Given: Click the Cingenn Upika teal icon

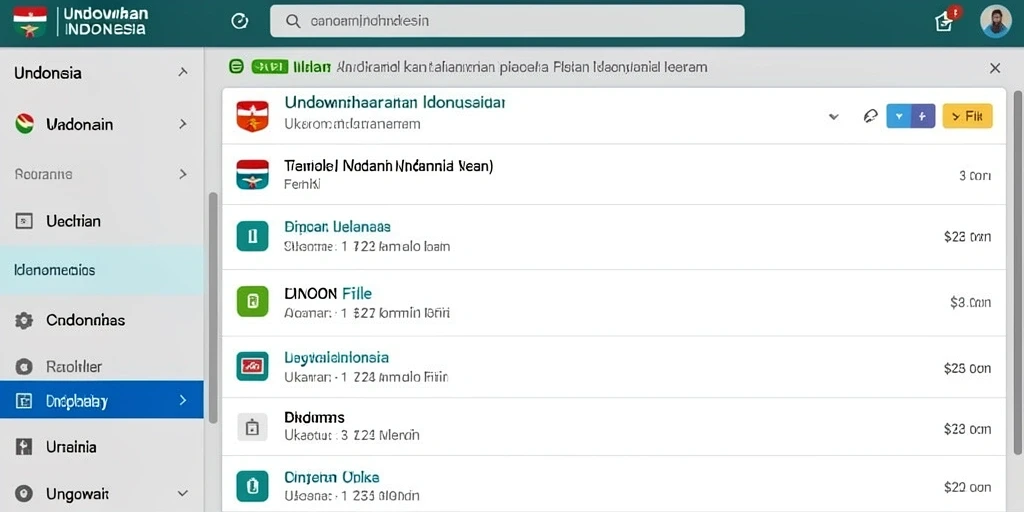Looking at the screenshot, I should pyautogui.click(x=252, y=487).
